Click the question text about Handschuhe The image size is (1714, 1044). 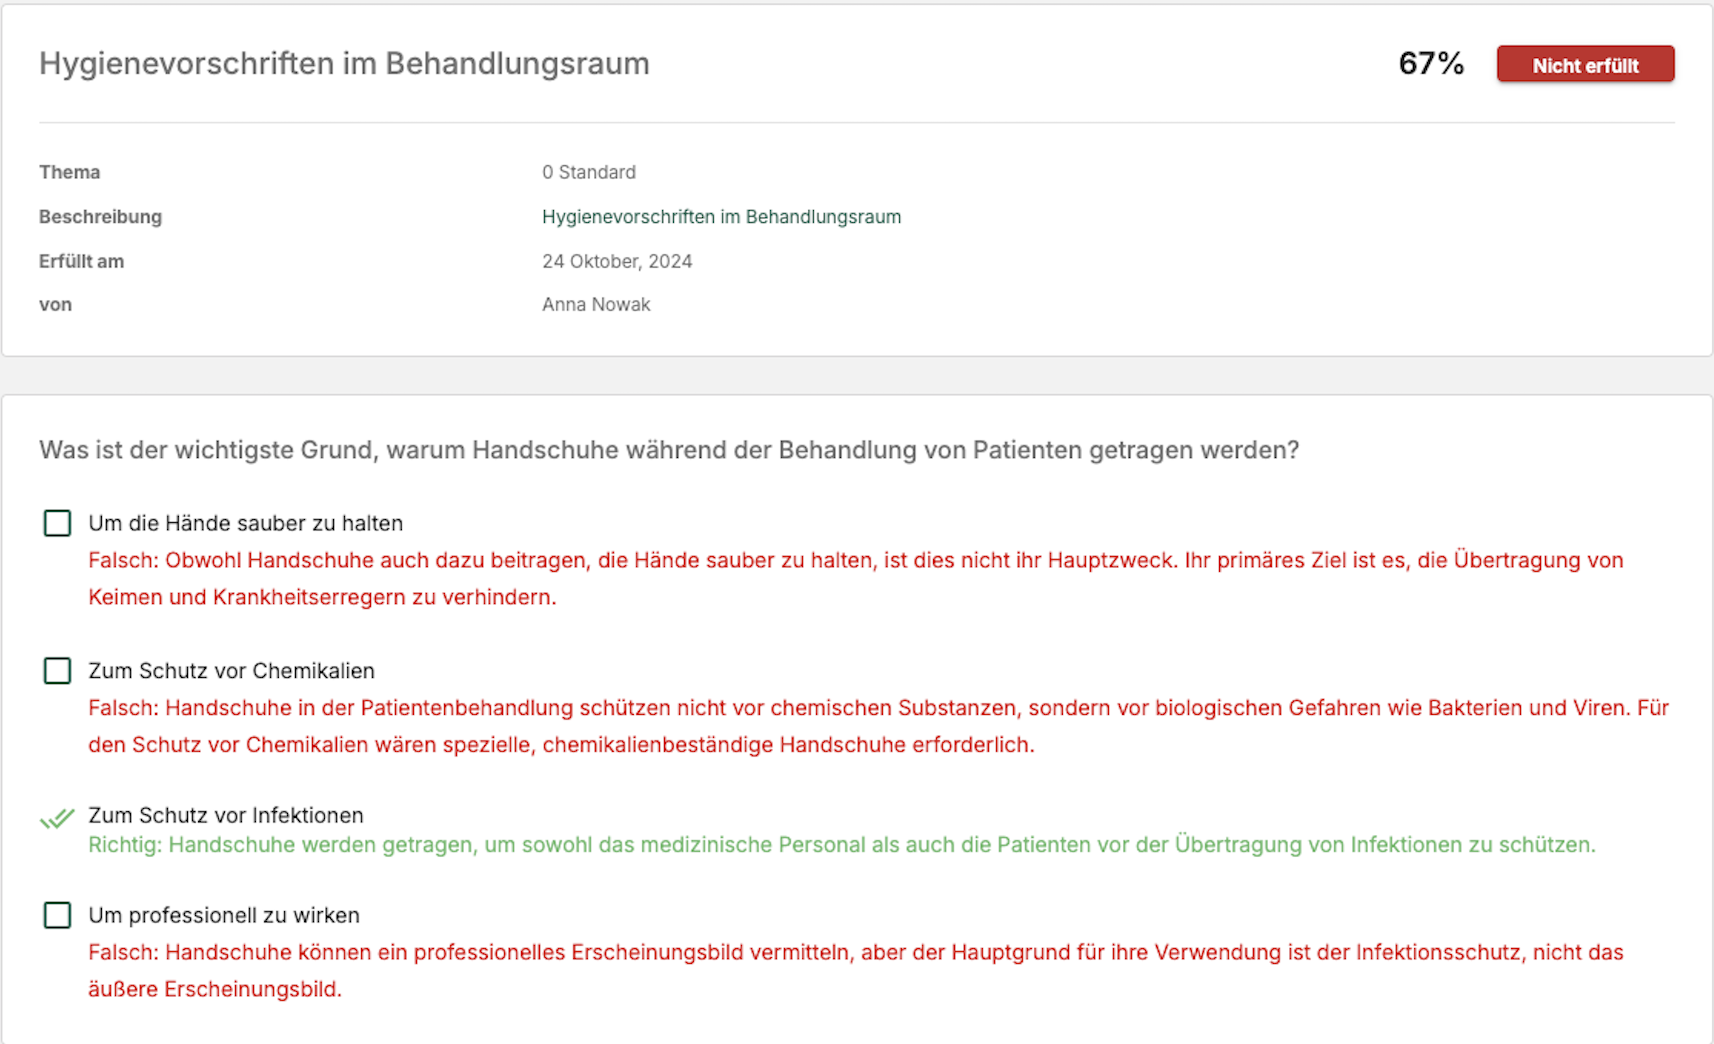tap(669, 450)
